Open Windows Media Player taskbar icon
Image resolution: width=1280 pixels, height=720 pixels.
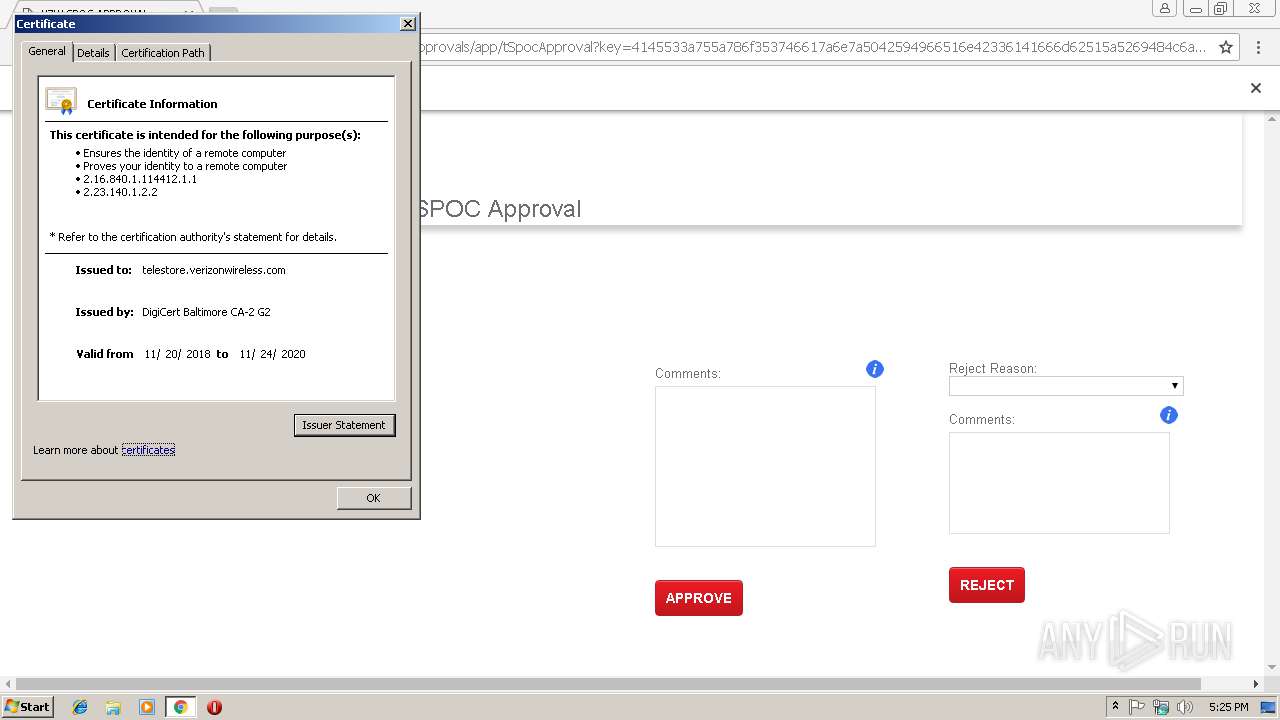[x=147, y=707]
